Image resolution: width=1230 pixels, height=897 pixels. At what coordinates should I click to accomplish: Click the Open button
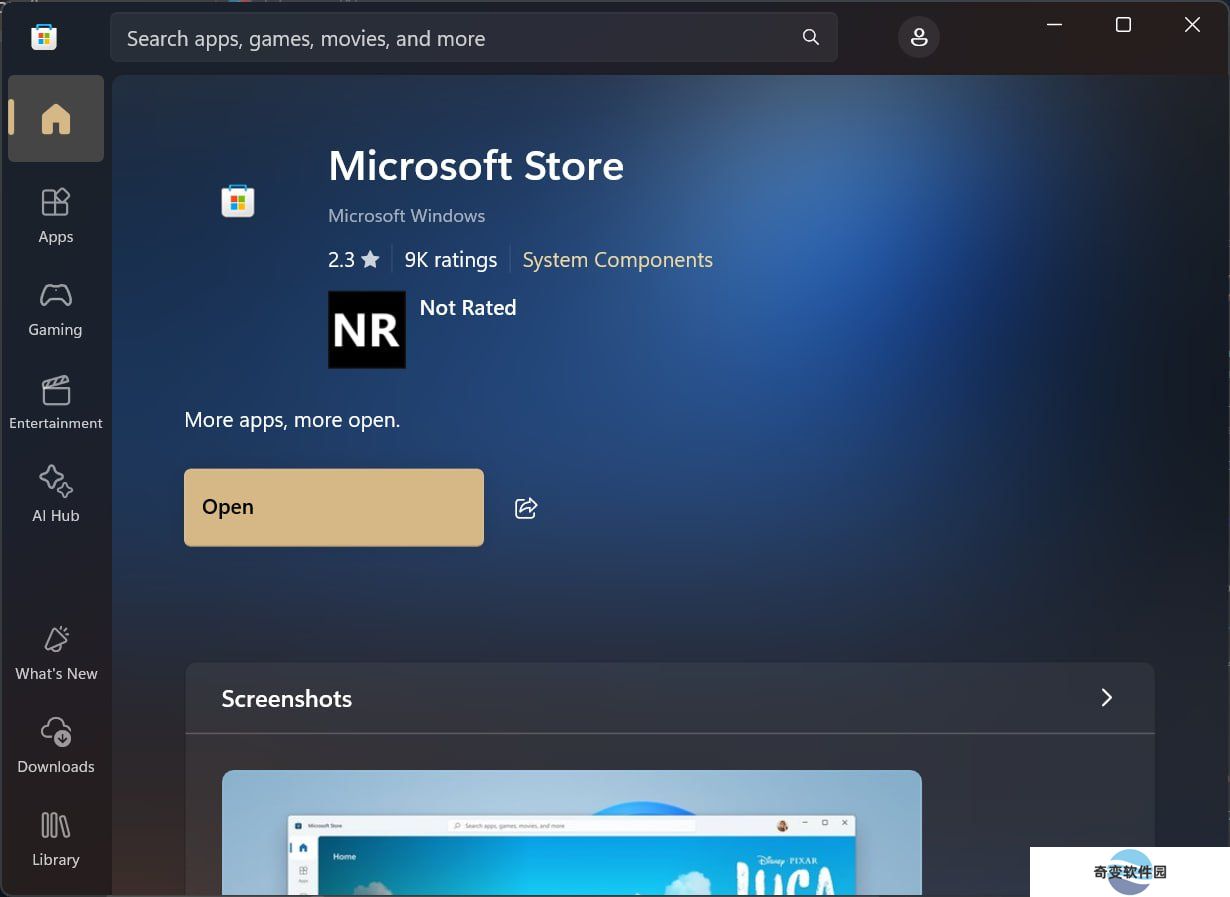click(334, 508)
